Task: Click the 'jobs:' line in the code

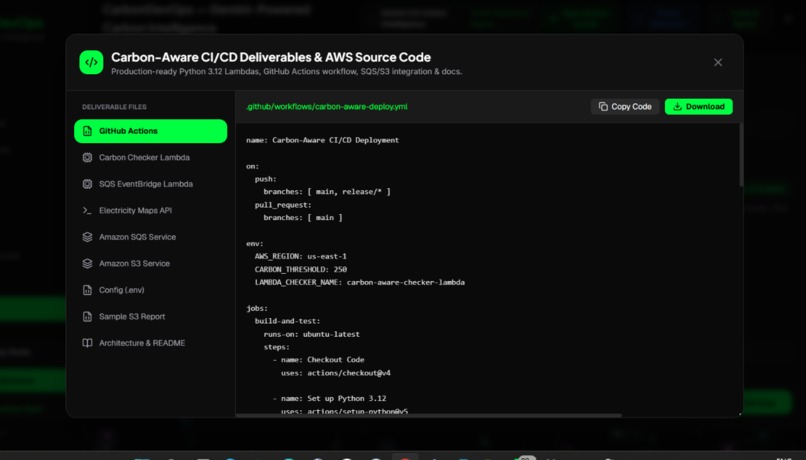Action: [x=257, y=308]
